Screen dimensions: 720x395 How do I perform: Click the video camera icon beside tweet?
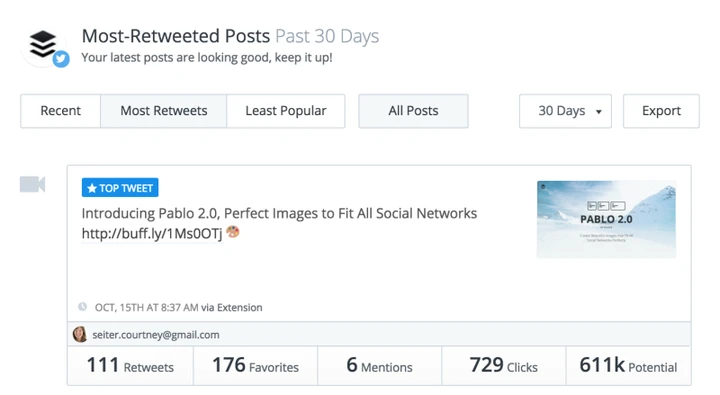(32, 184)
